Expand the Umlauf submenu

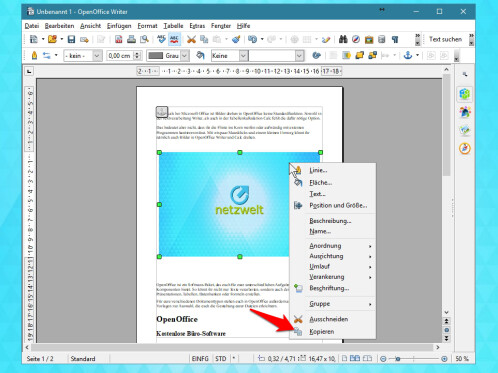(333, 267)
